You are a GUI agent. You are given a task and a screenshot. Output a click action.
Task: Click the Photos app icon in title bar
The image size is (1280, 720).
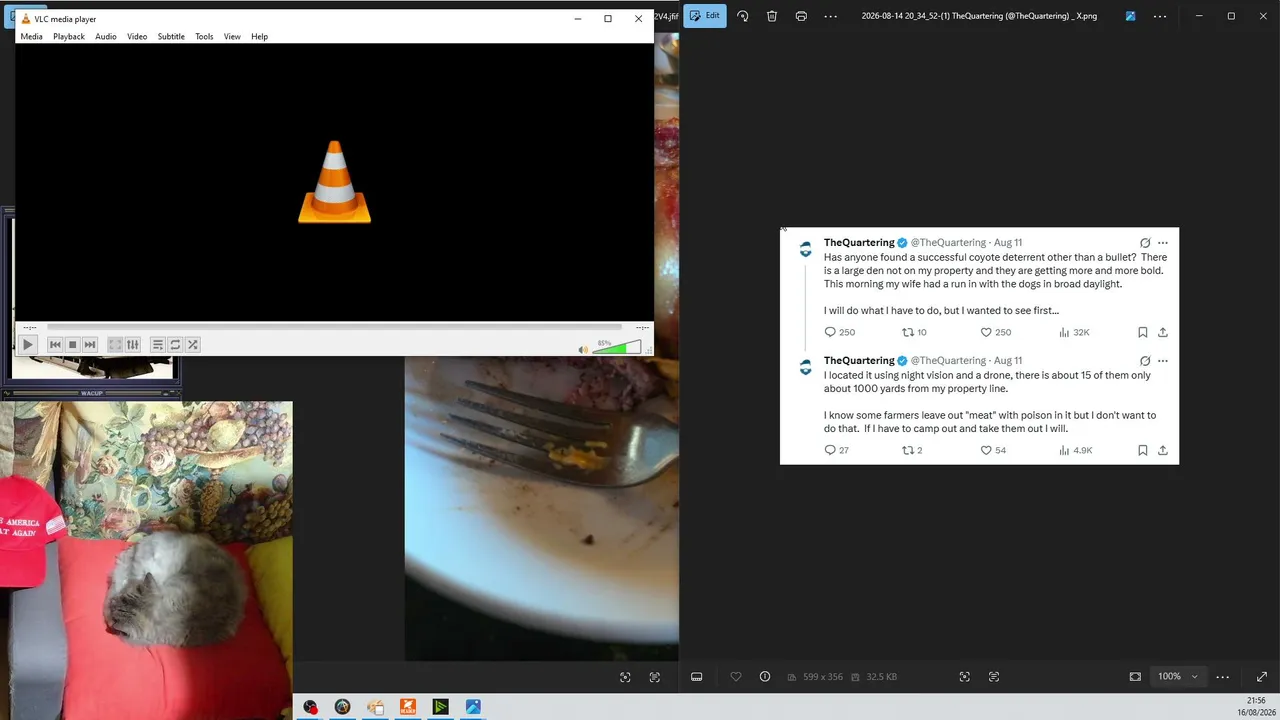click(1130, 16)
